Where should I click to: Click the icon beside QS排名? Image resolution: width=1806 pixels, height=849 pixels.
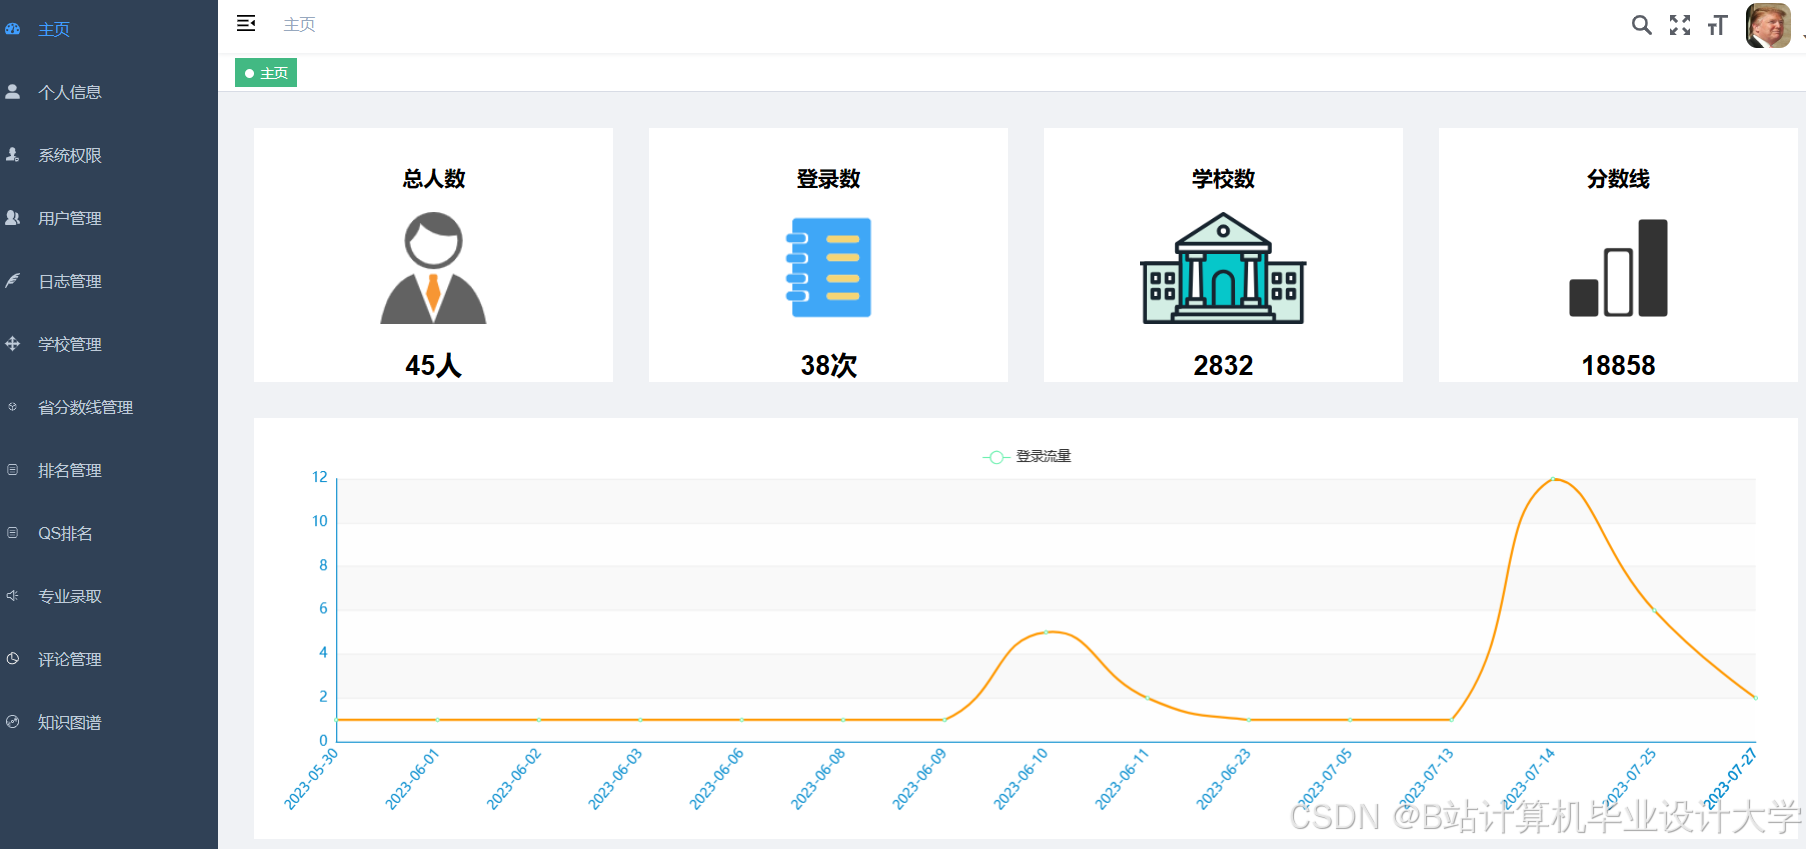coord(13,532)
